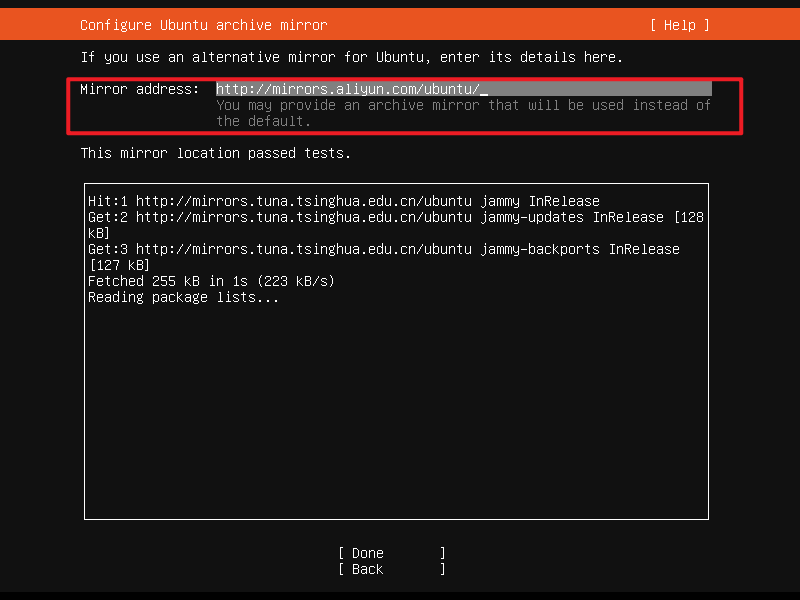Click the 'Mirror address:' field label
Image resolution: width=800 pixels, height=600 pixels.
(x=140, y=89)
